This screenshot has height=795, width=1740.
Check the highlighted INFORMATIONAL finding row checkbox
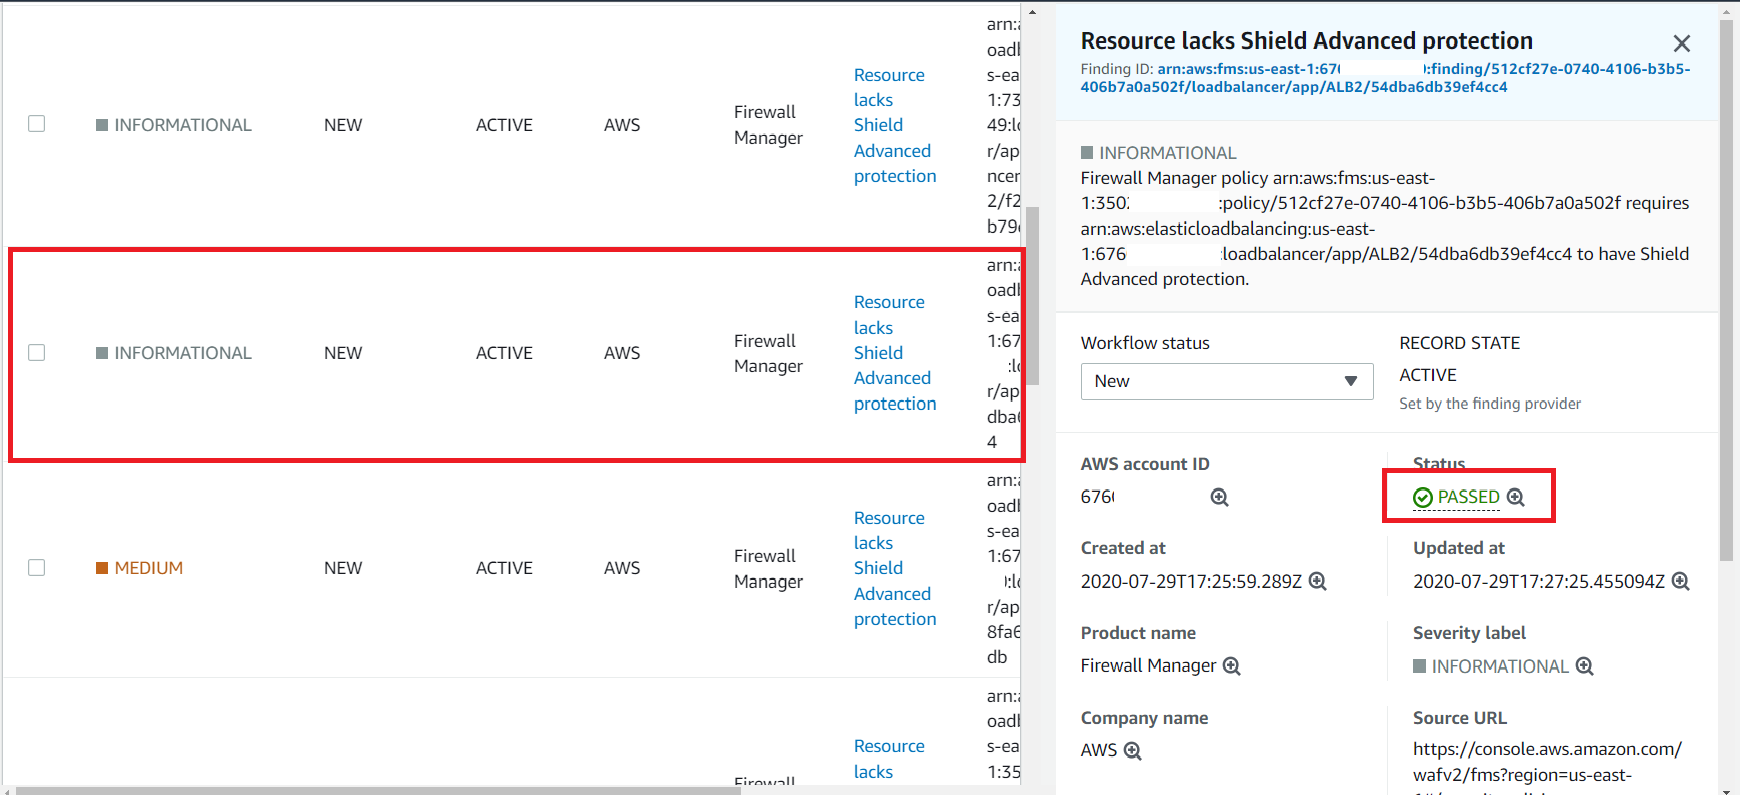(37, 352)
